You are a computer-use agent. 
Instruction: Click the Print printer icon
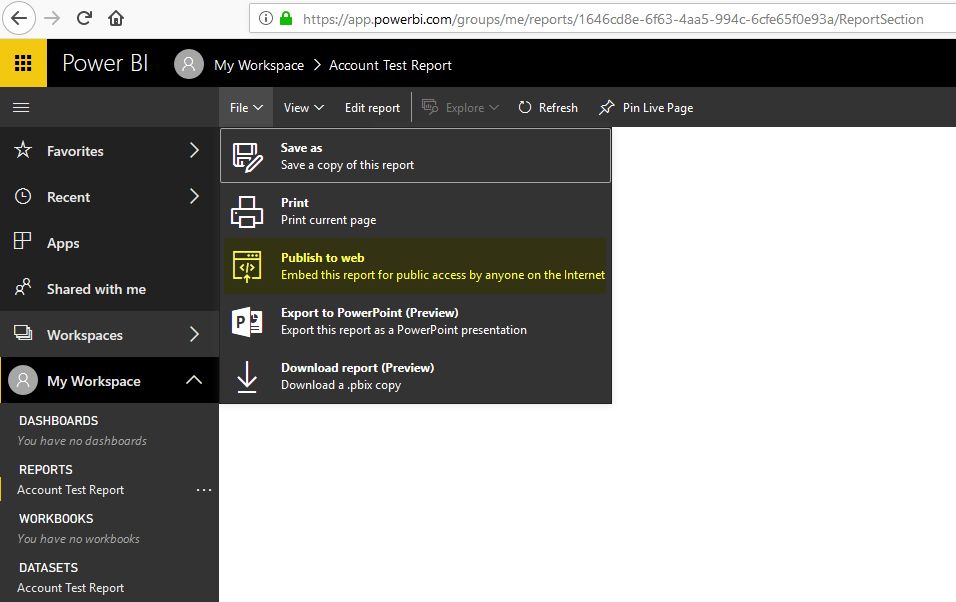[247, 212]
